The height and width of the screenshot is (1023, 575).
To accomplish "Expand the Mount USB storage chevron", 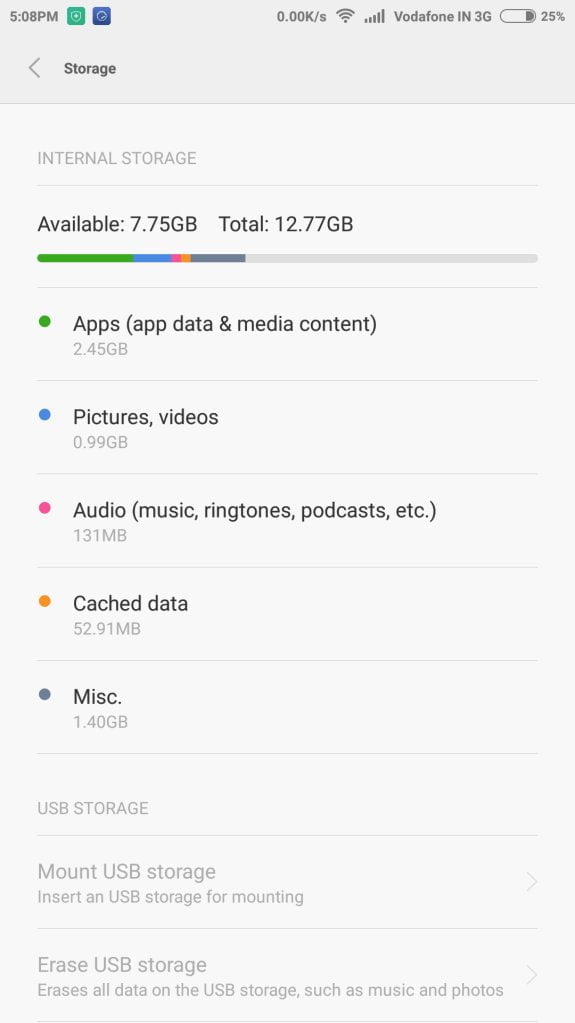I will (532, 882).
